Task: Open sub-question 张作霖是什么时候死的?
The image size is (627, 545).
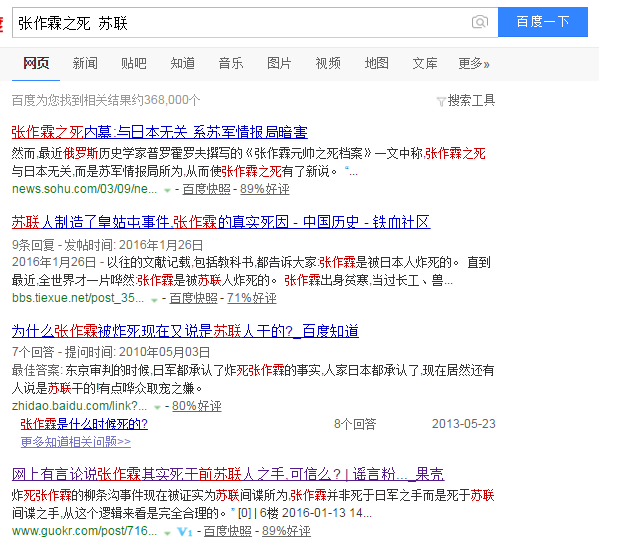Action: tap(84, 424)
